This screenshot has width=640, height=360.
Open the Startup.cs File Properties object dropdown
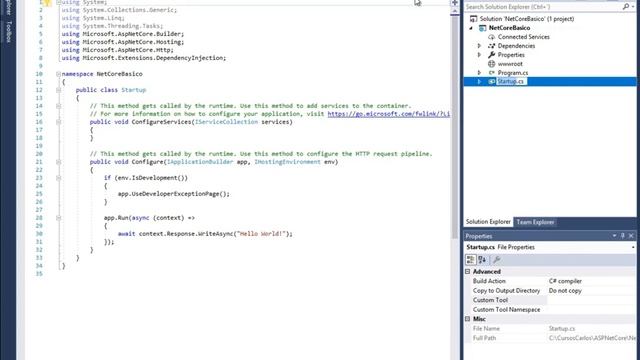[633, 247]
